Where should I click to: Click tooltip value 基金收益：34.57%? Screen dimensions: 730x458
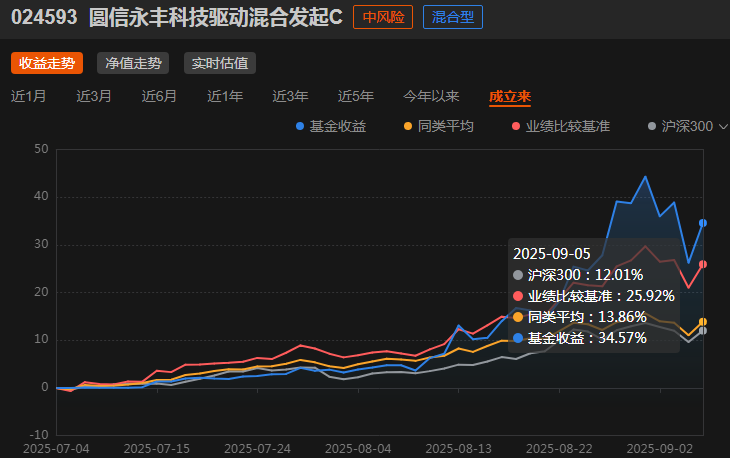coord(580,338)
